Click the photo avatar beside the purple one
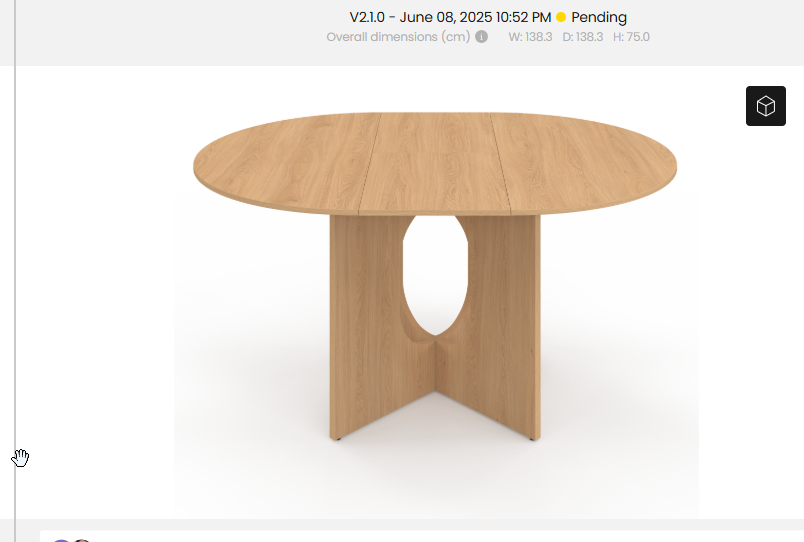Image resolution: width=804 pixels, height=542 pixels. point(81,540)
